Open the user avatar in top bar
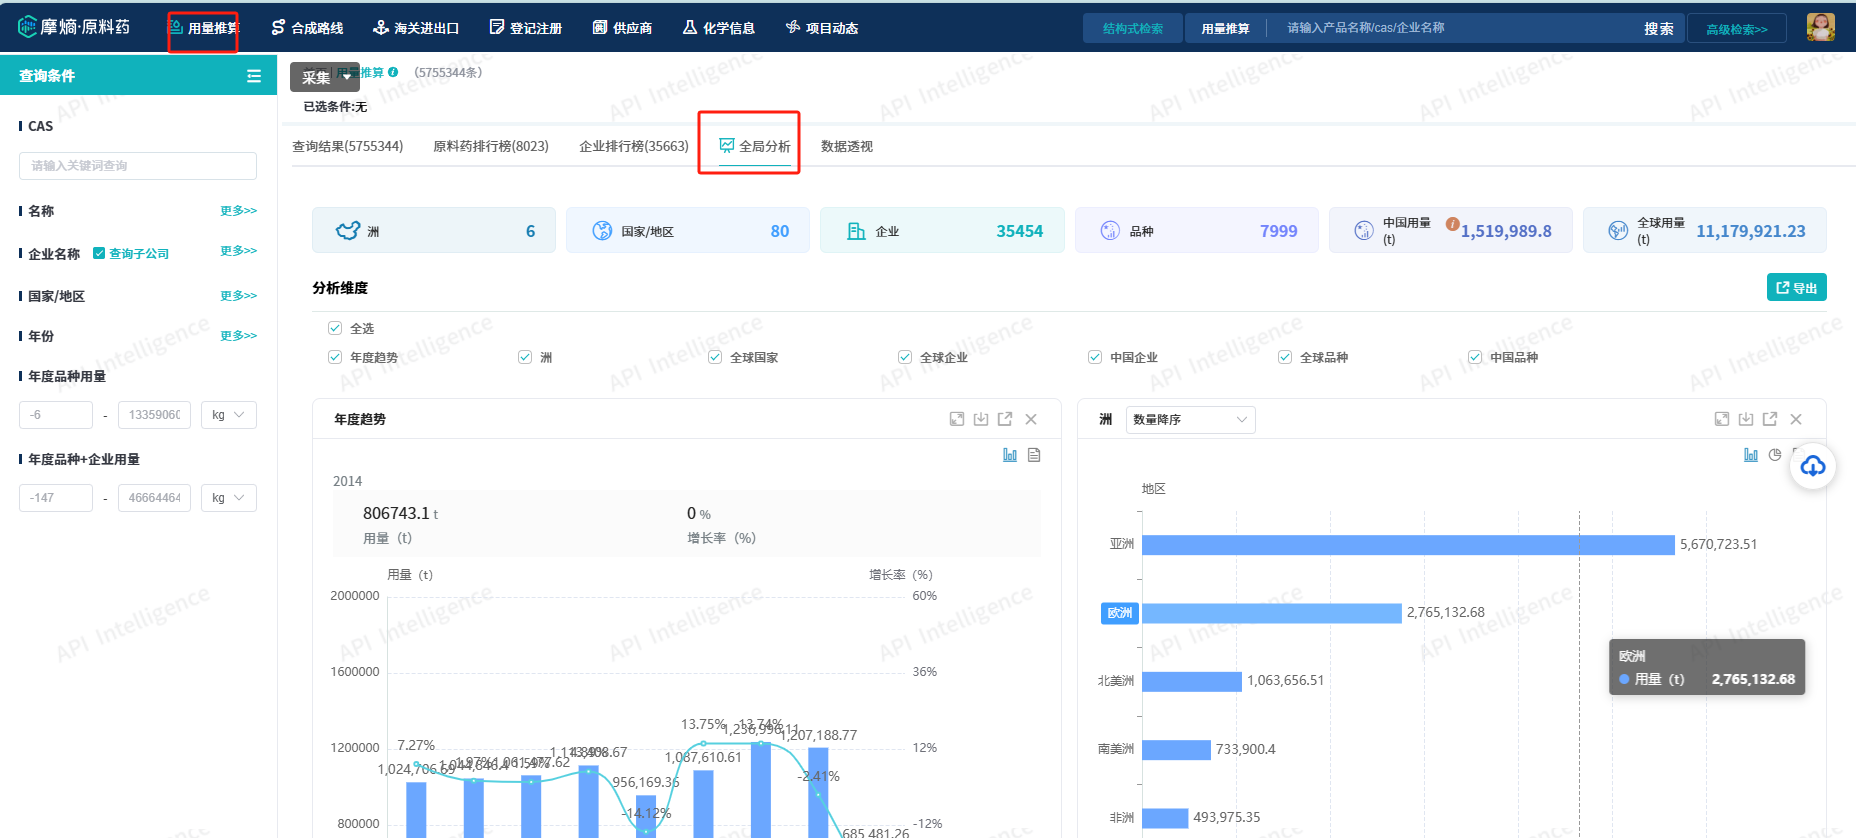The height and width of the screenshot is (838, 1856). (1820, 27)
